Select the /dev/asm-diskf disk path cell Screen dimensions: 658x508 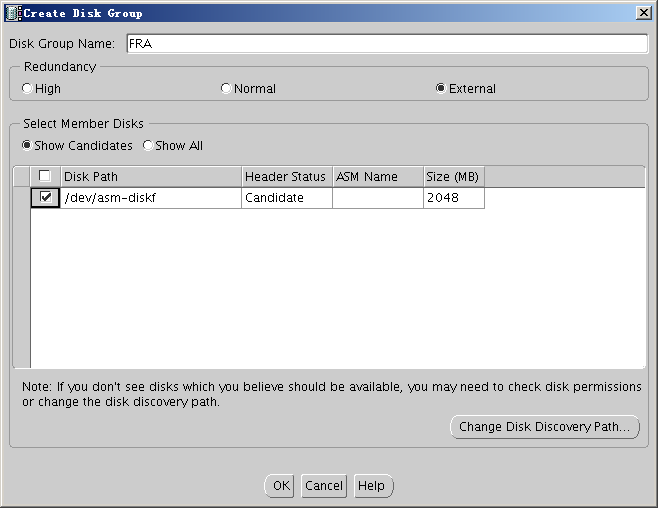tap(150, 198)
